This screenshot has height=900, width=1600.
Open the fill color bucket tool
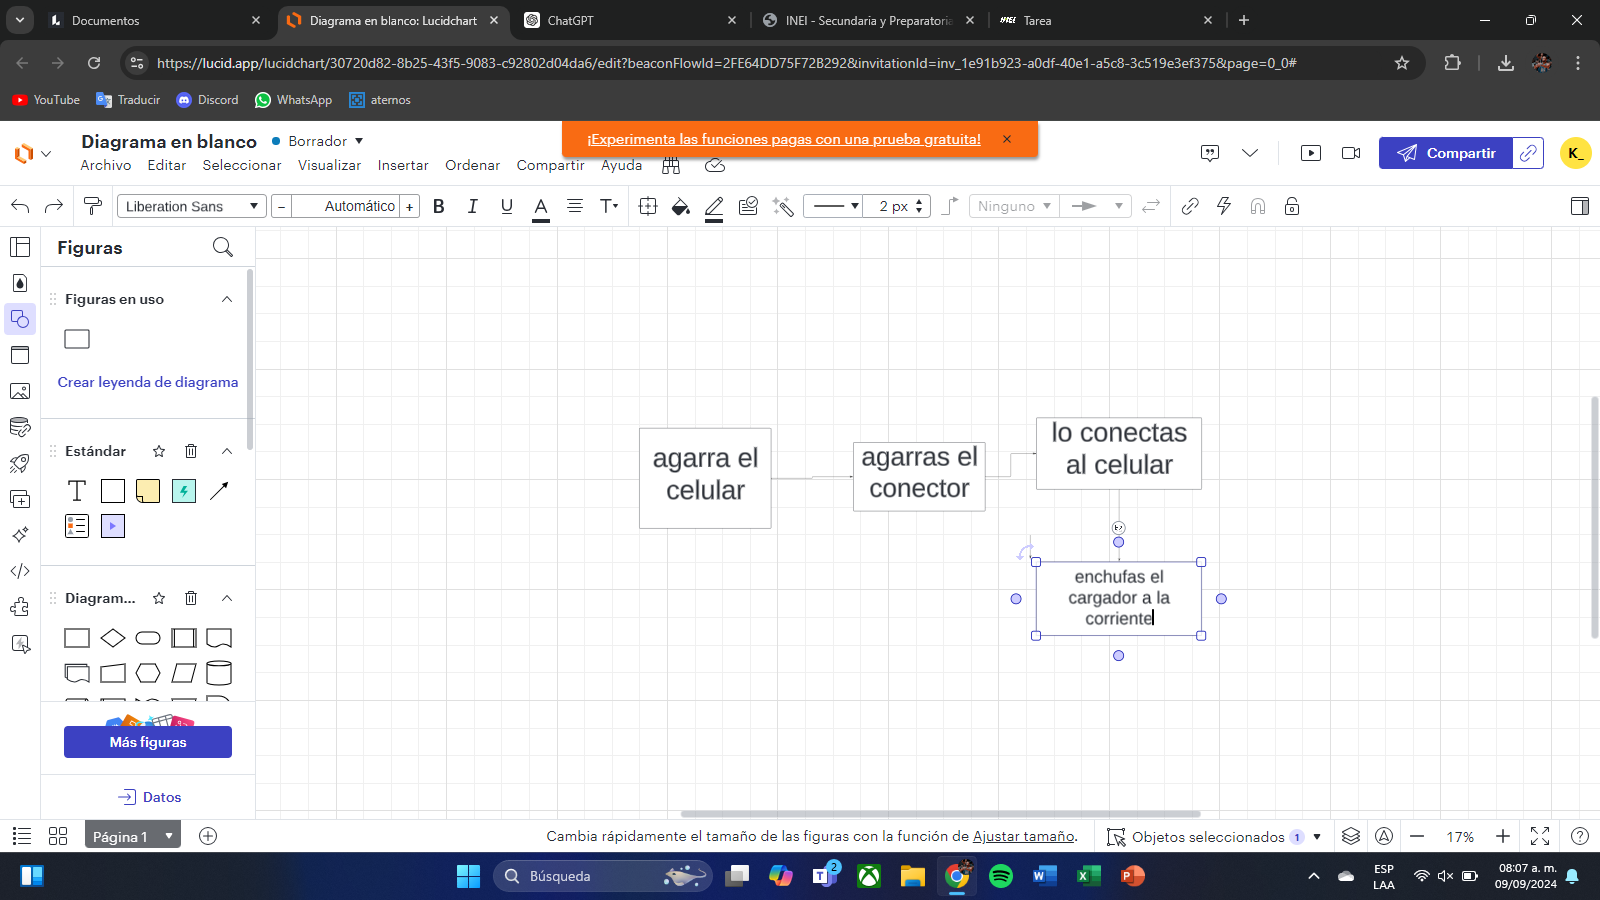[x=681, y=206]
